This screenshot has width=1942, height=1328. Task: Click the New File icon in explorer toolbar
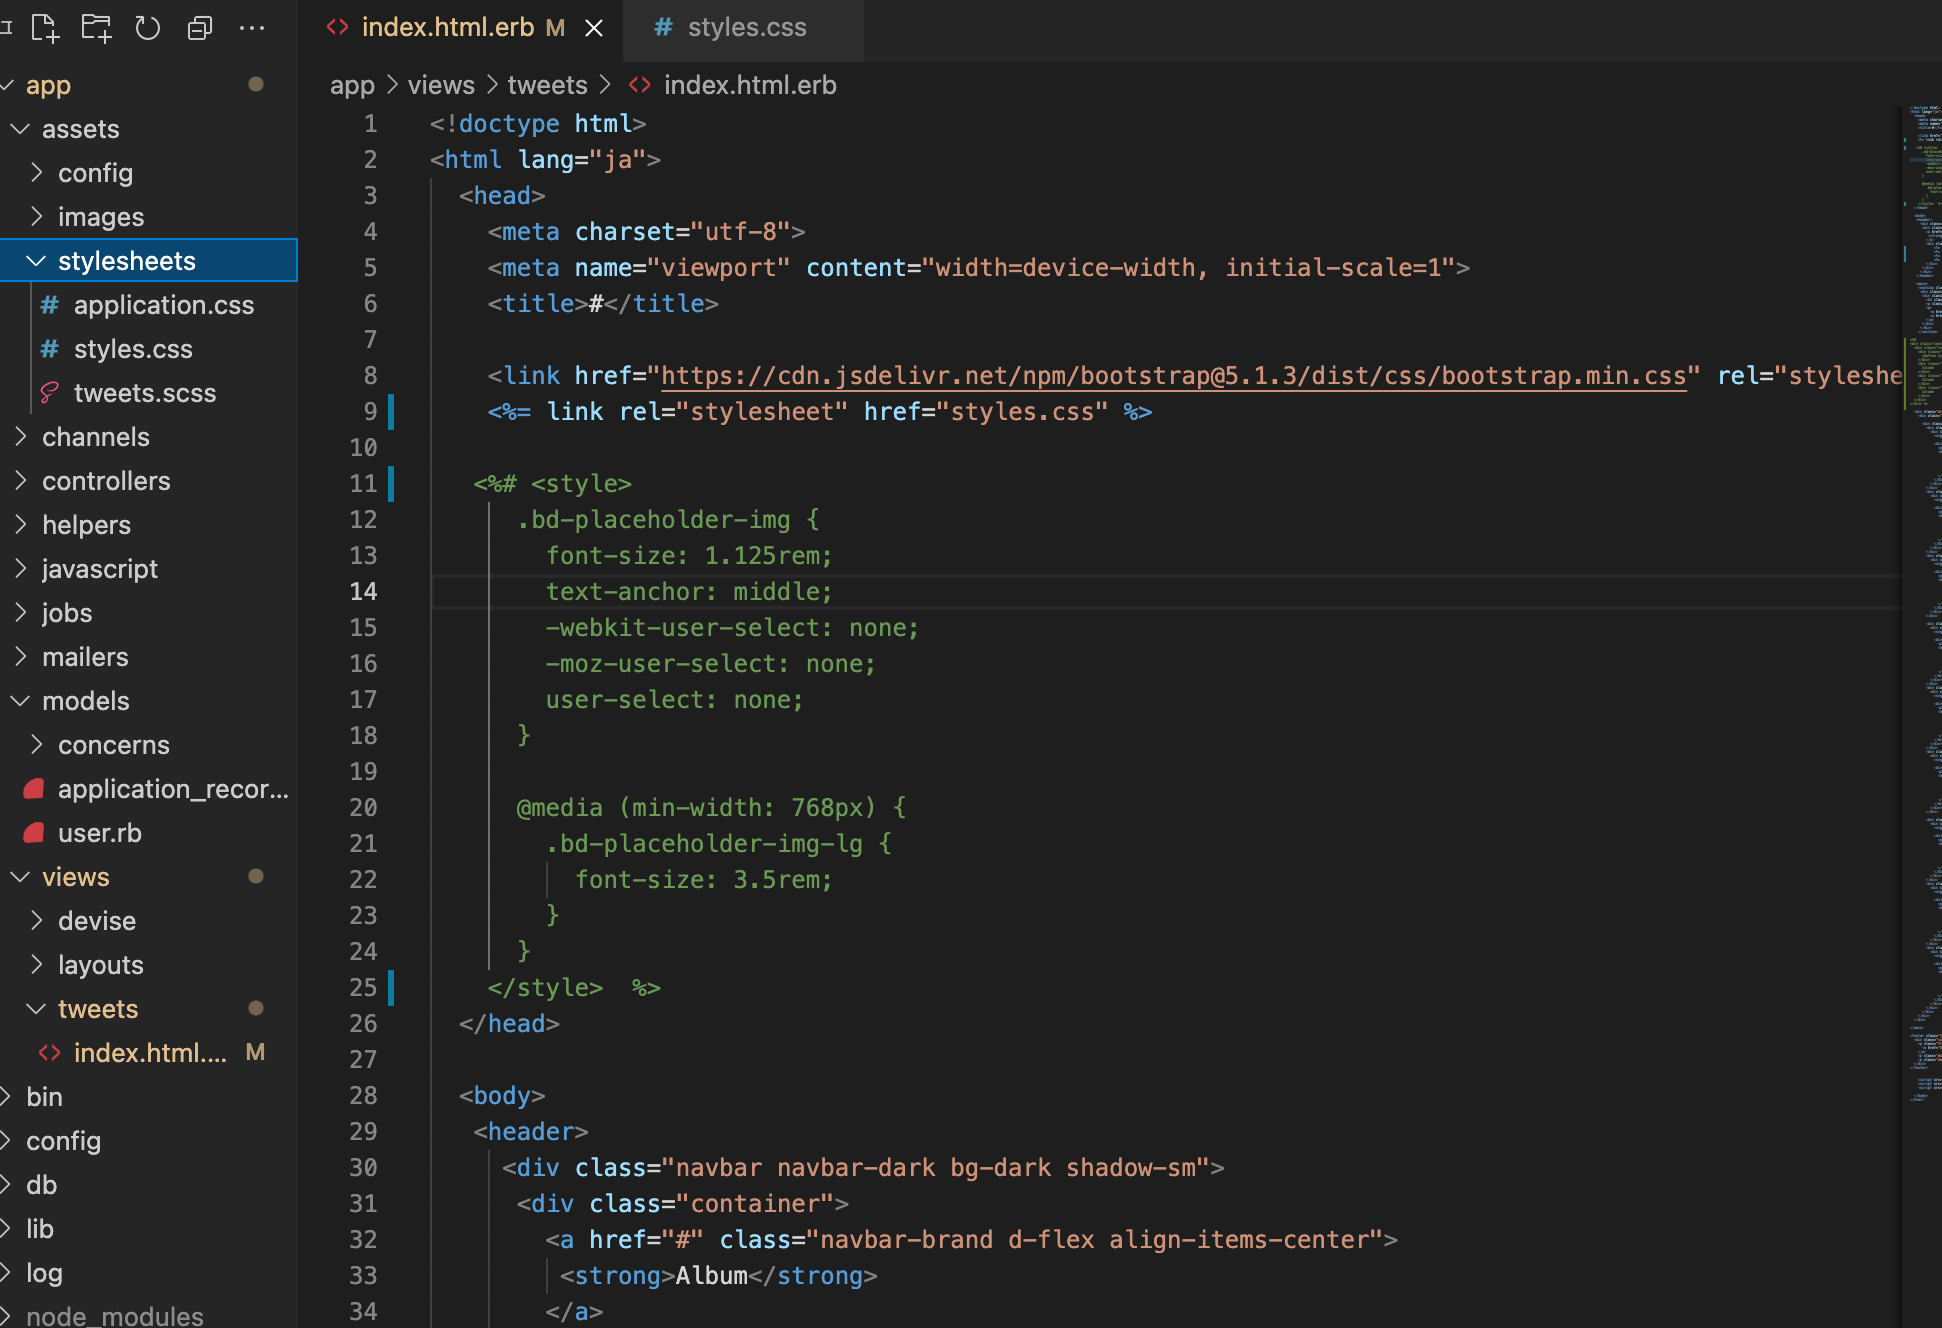45,28
